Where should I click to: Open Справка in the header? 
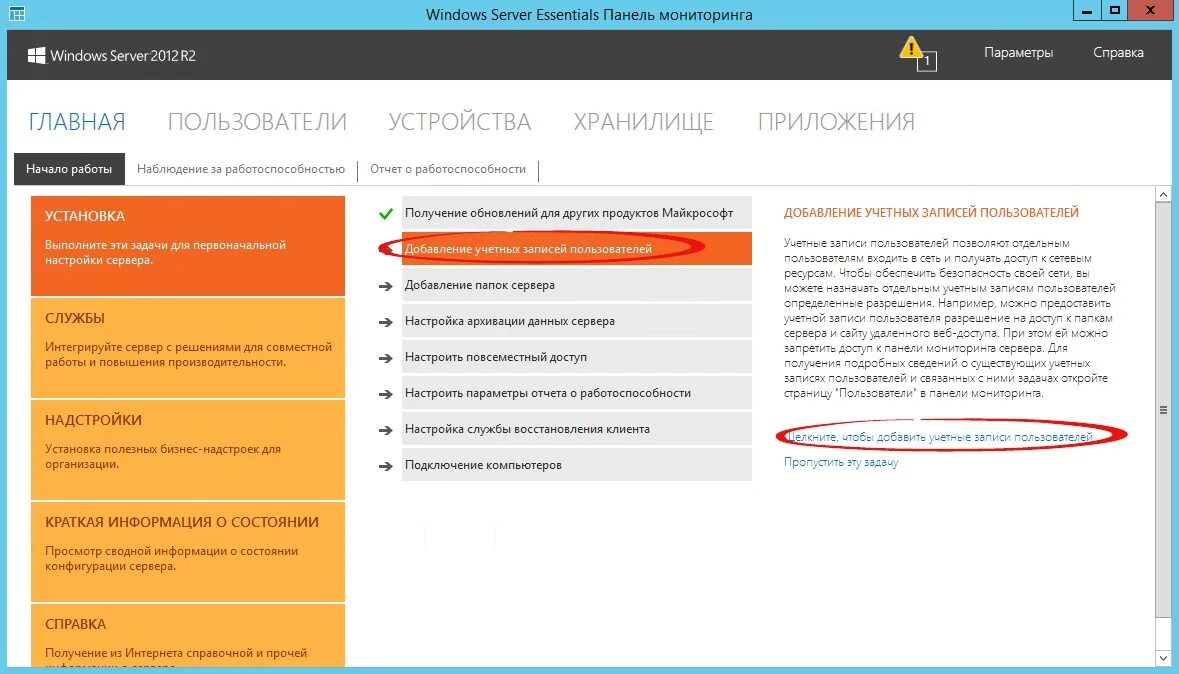(1118, 53)
